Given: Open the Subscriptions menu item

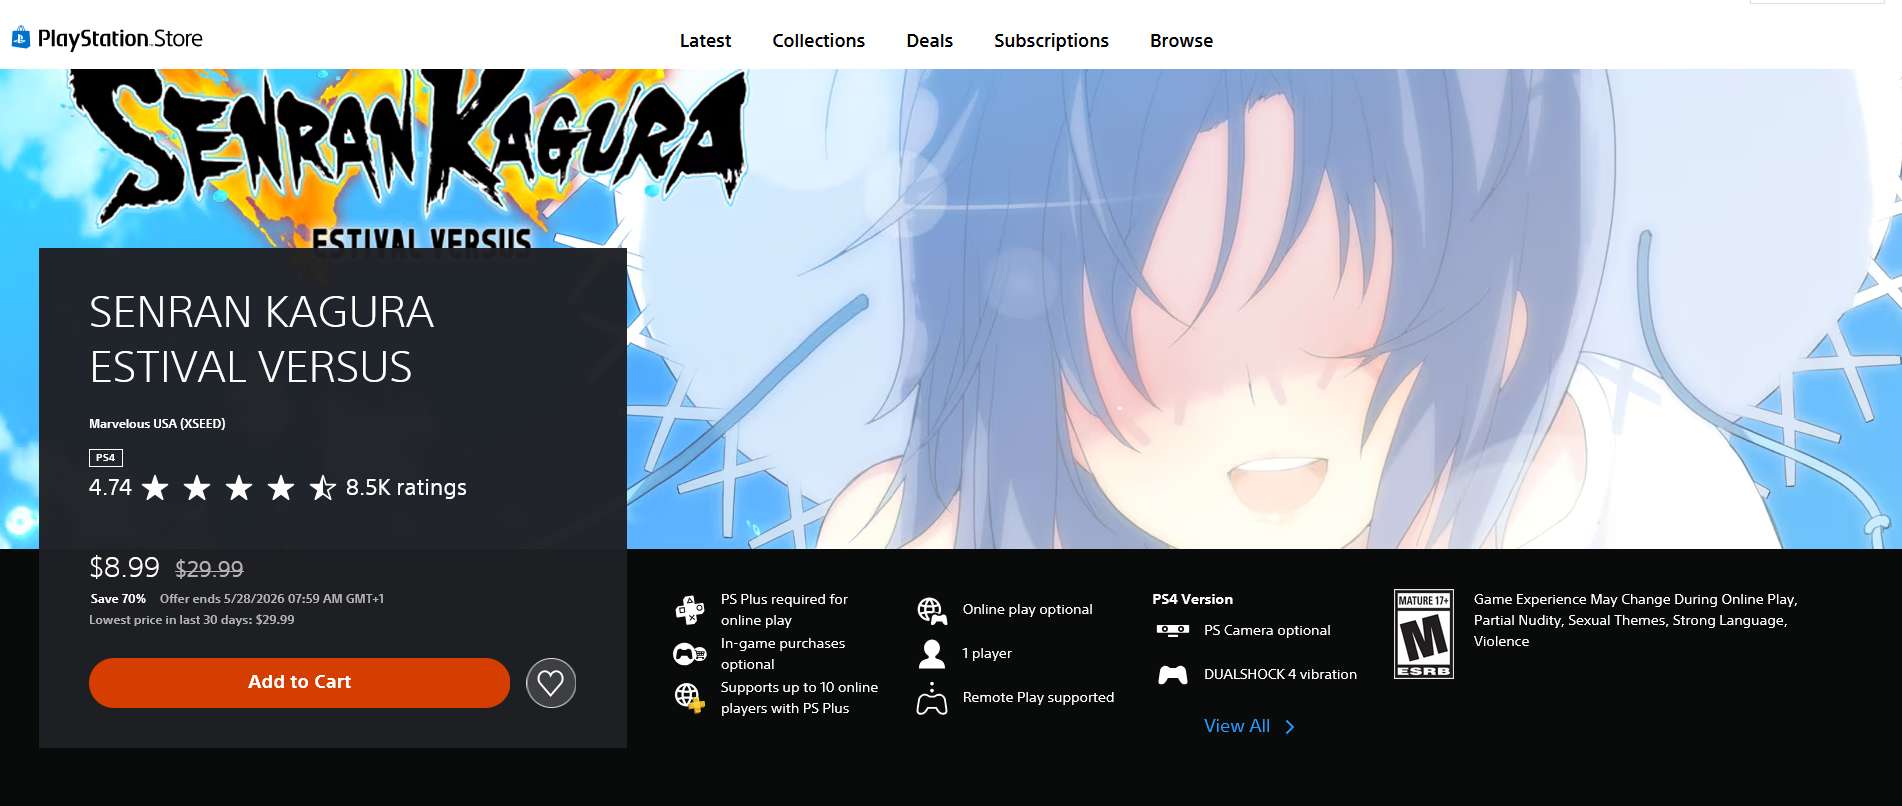Looking at the screenshot, I should click(1051, 41).
